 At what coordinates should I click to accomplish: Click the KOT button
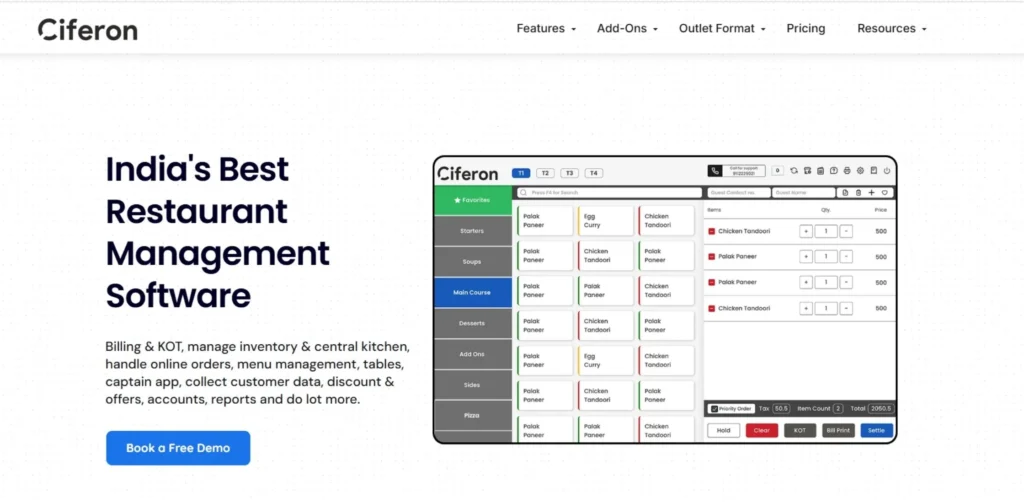pos(800,430)
